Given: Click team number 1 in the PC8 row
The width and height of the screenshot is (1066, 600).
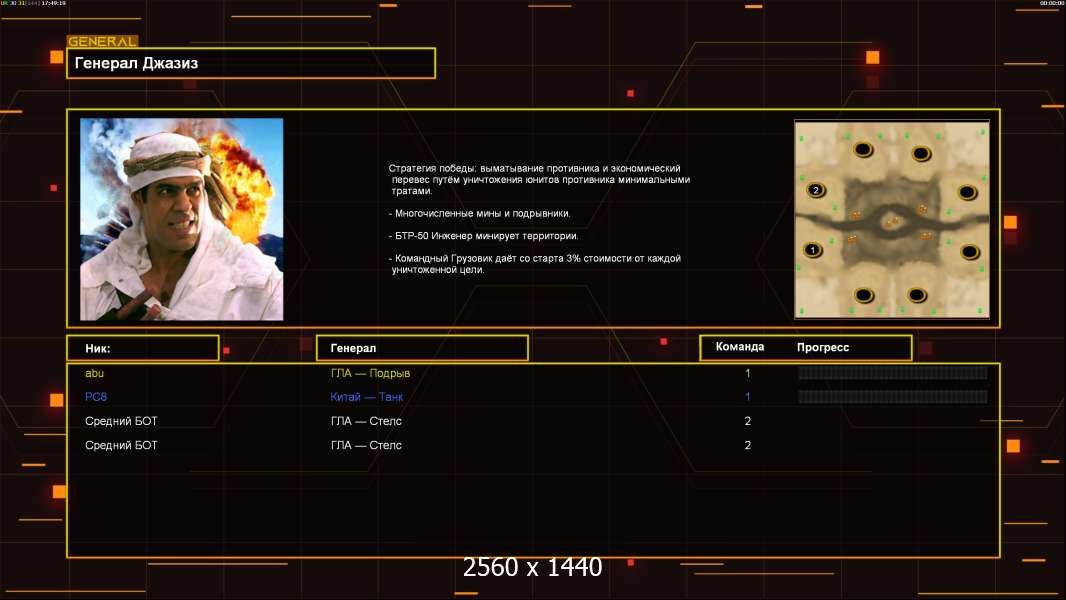Looking at the screenshot, I should [747, 397].
